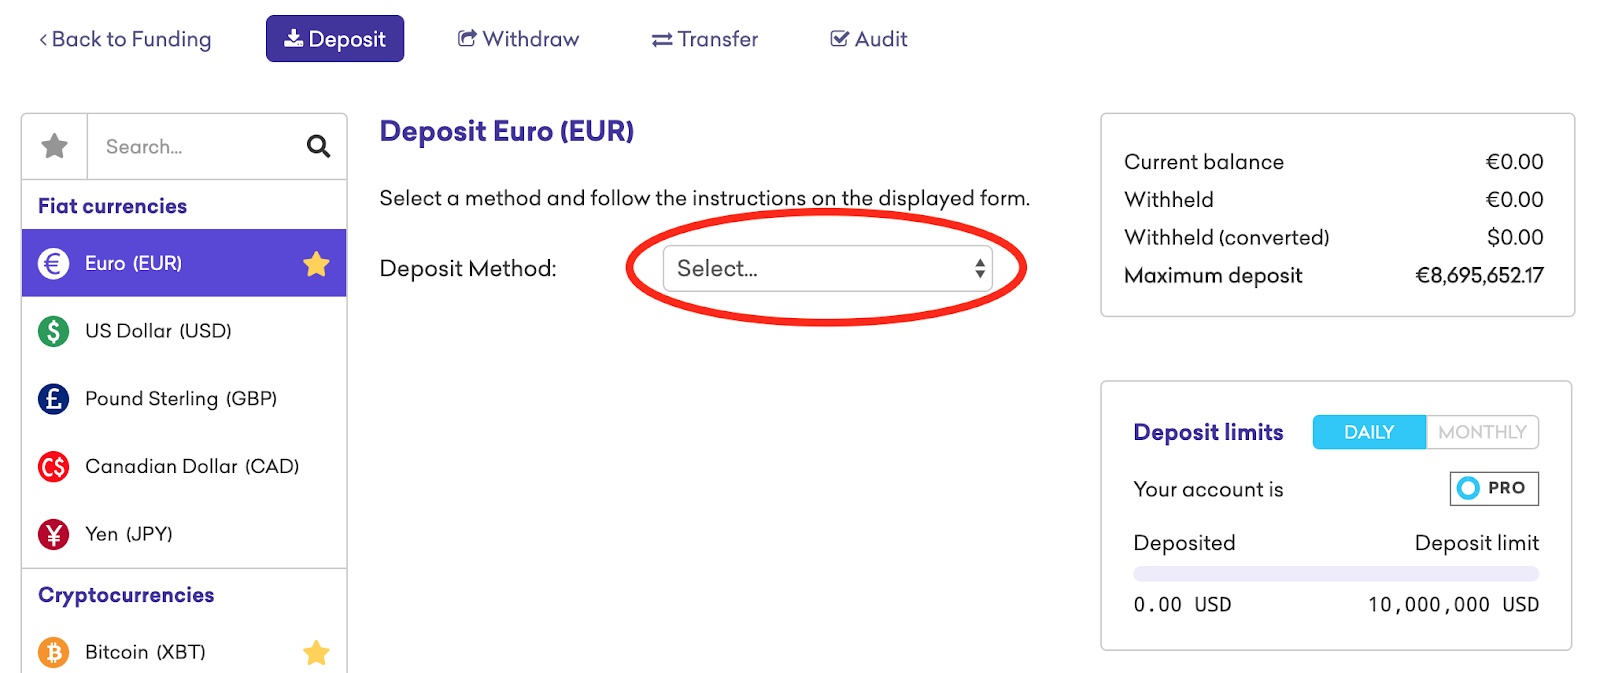
Task: Switch deposit limits to Monthly
Action: (1482, 432)
